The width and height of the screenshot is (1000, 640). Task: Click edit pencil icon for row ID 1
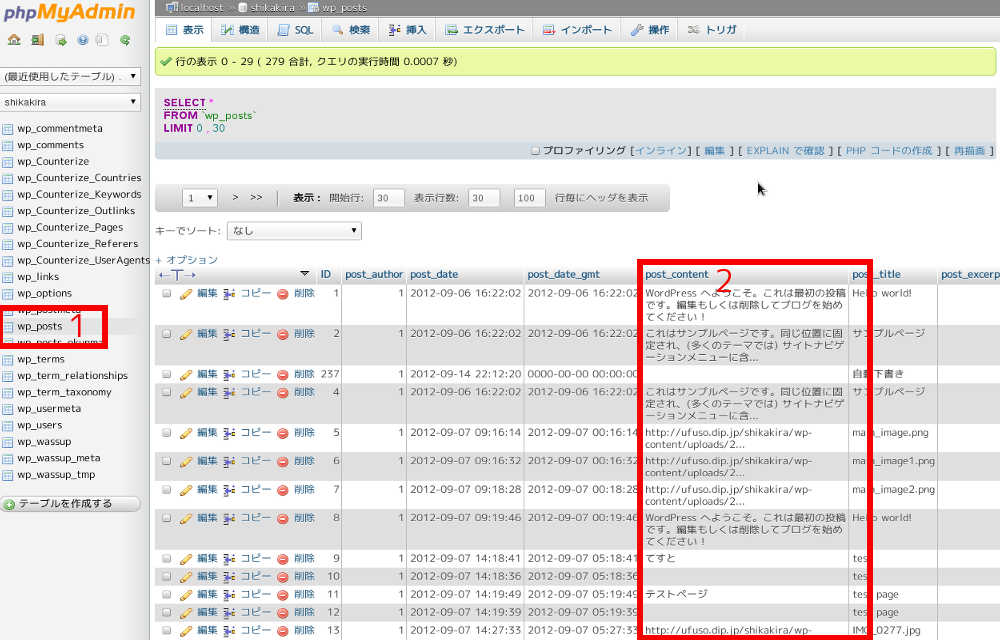[x=185, y=294]
